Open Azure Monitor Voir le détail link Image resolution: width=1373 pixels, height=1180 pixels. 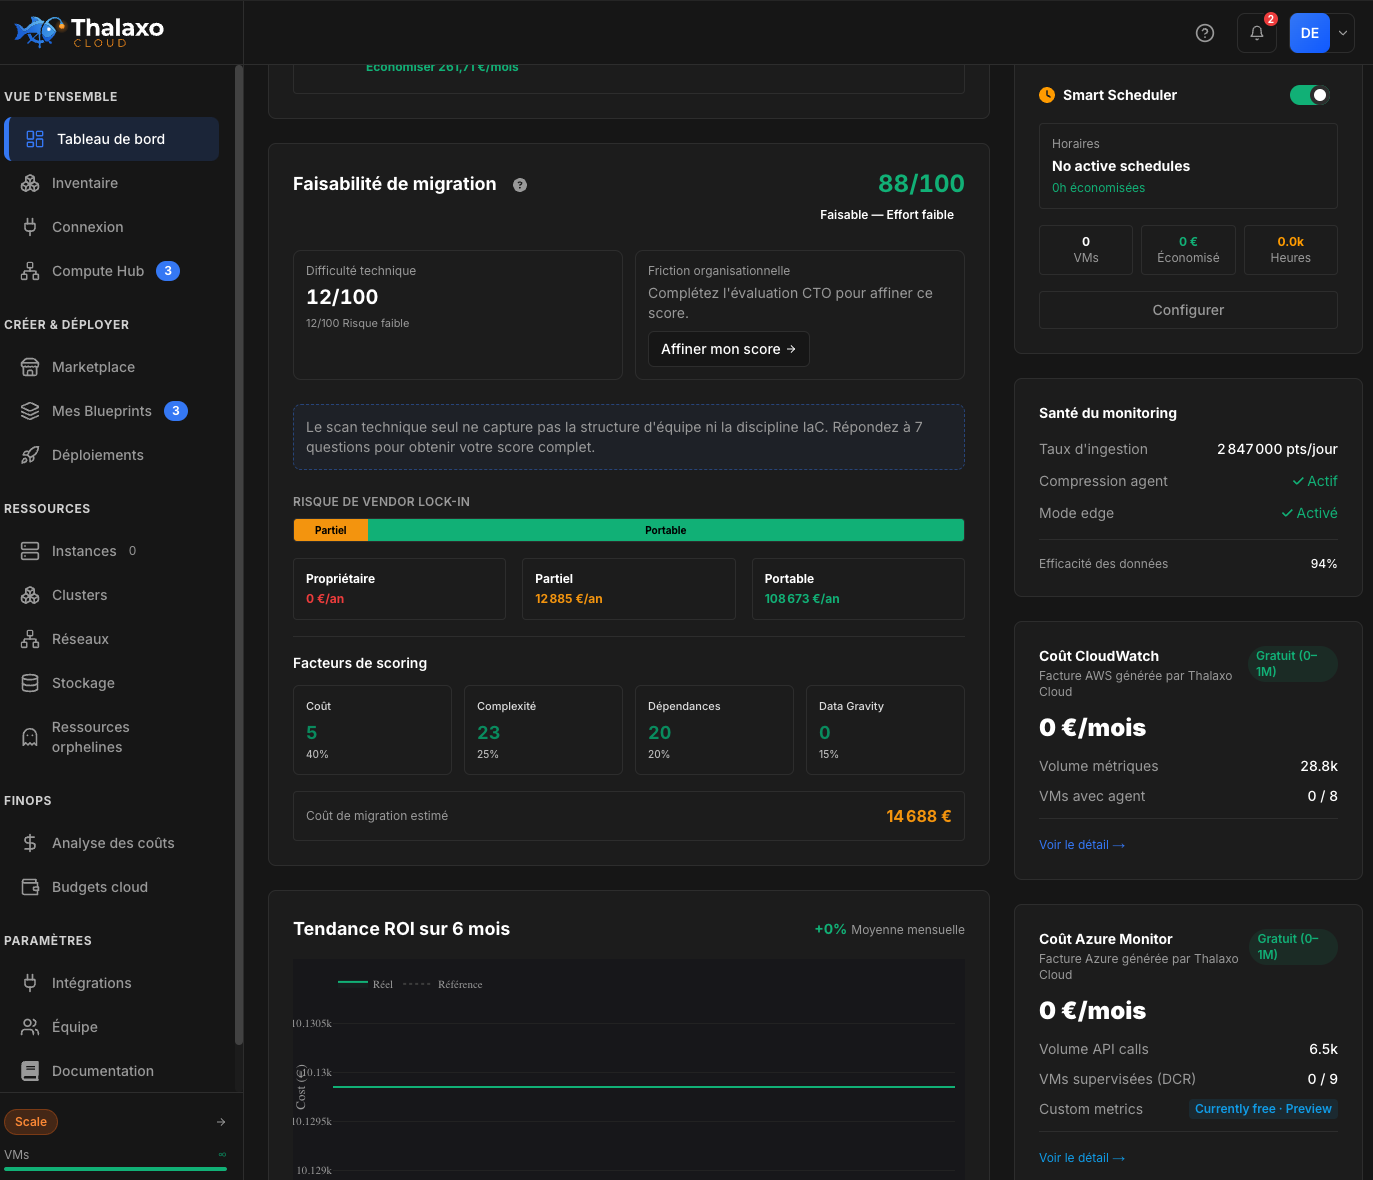click(1082, 1158)
